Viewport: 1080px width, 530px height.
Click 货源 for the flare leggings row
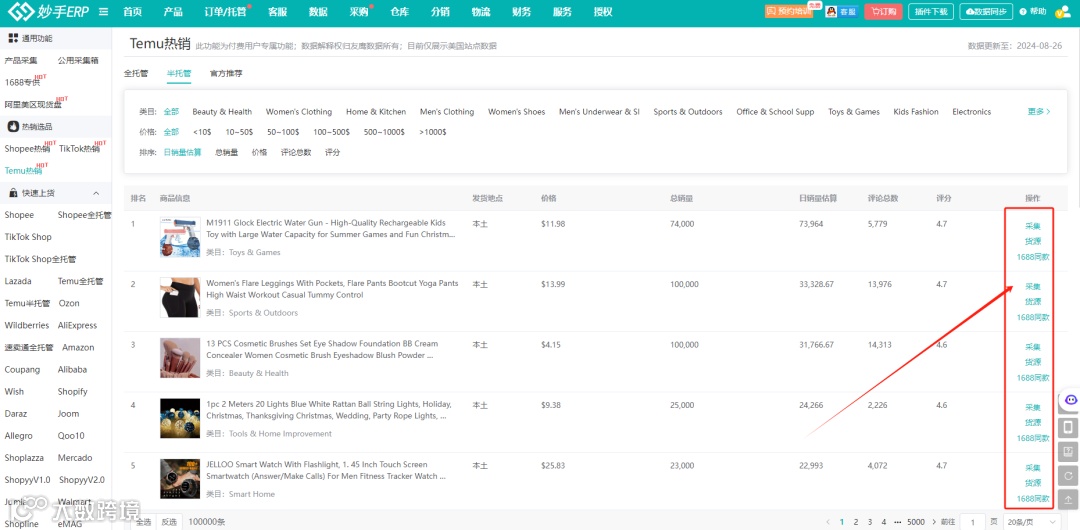coord(1032,302)
